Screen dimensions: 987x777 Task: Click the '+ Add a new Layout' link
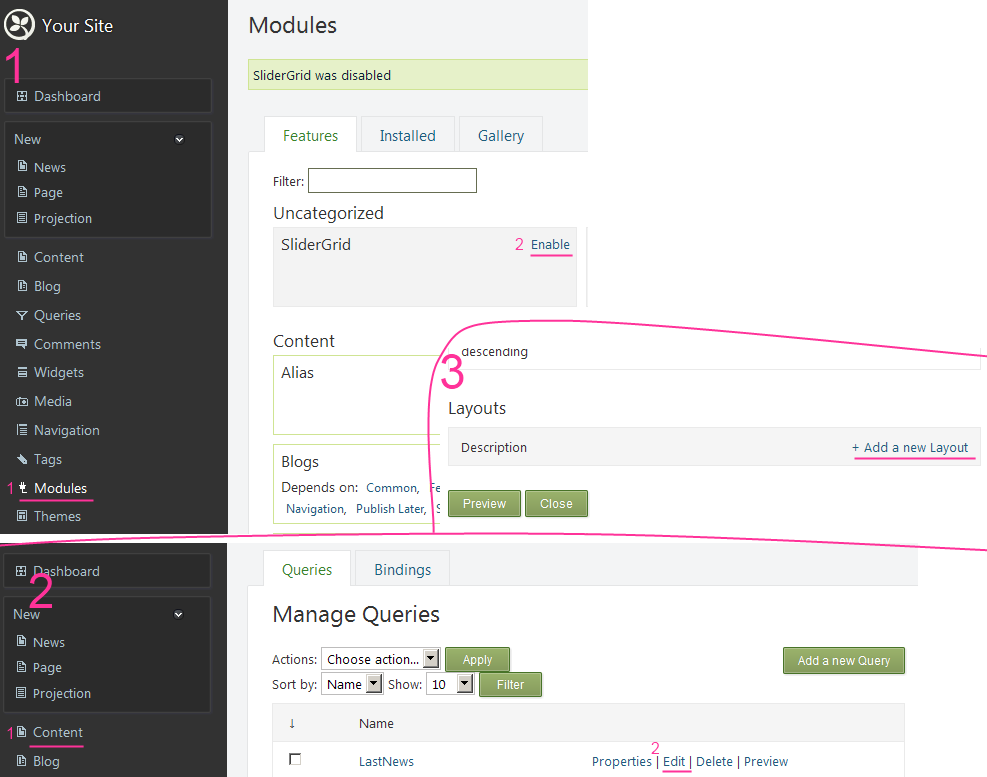click(x=910, y=447)
